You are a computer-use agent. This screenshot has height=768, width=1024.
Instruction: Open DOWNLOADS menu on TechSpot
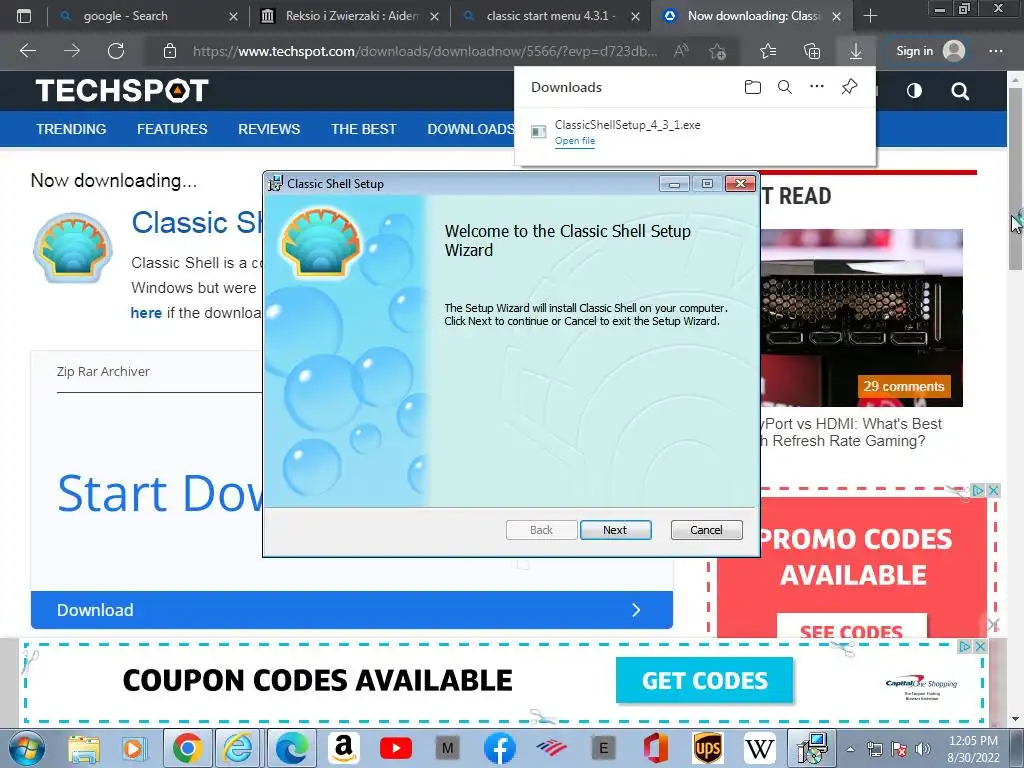tap(470, 129)
